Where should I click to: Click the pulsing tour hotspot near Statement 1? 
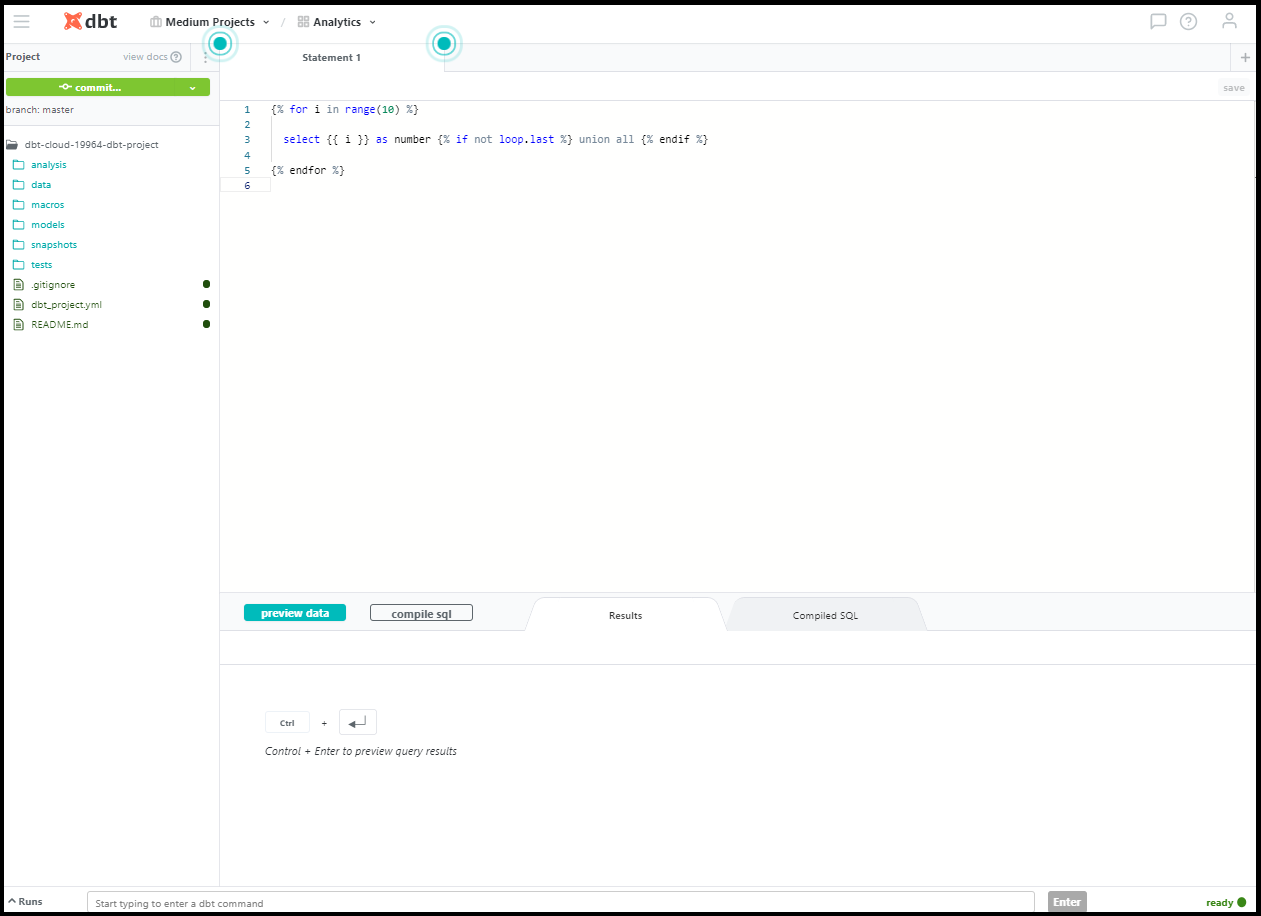445,44
